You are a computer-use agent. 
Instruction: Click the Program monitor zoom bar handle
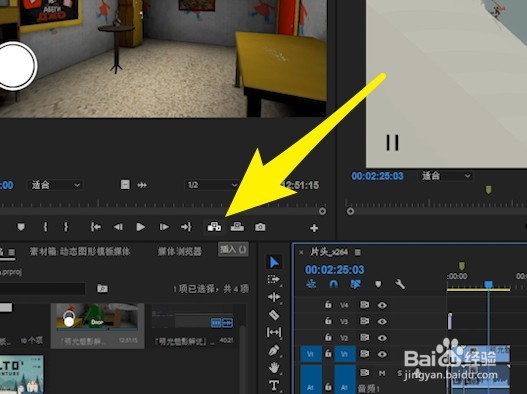click(x=350, y=211)
